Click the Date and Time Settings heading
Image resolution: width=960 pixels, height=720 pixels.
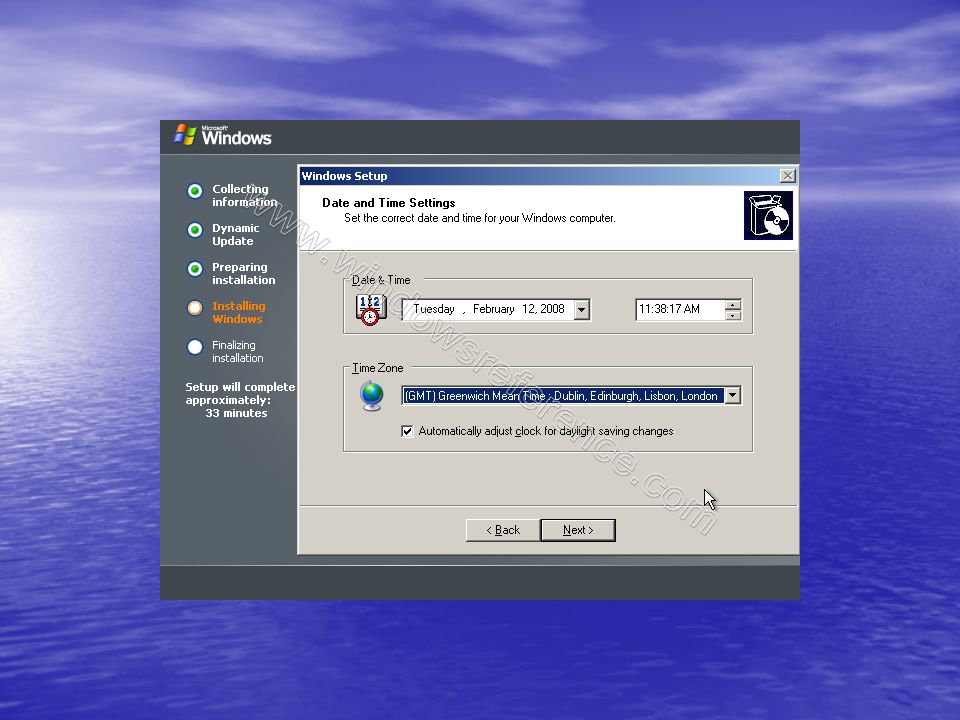(389, 203)
